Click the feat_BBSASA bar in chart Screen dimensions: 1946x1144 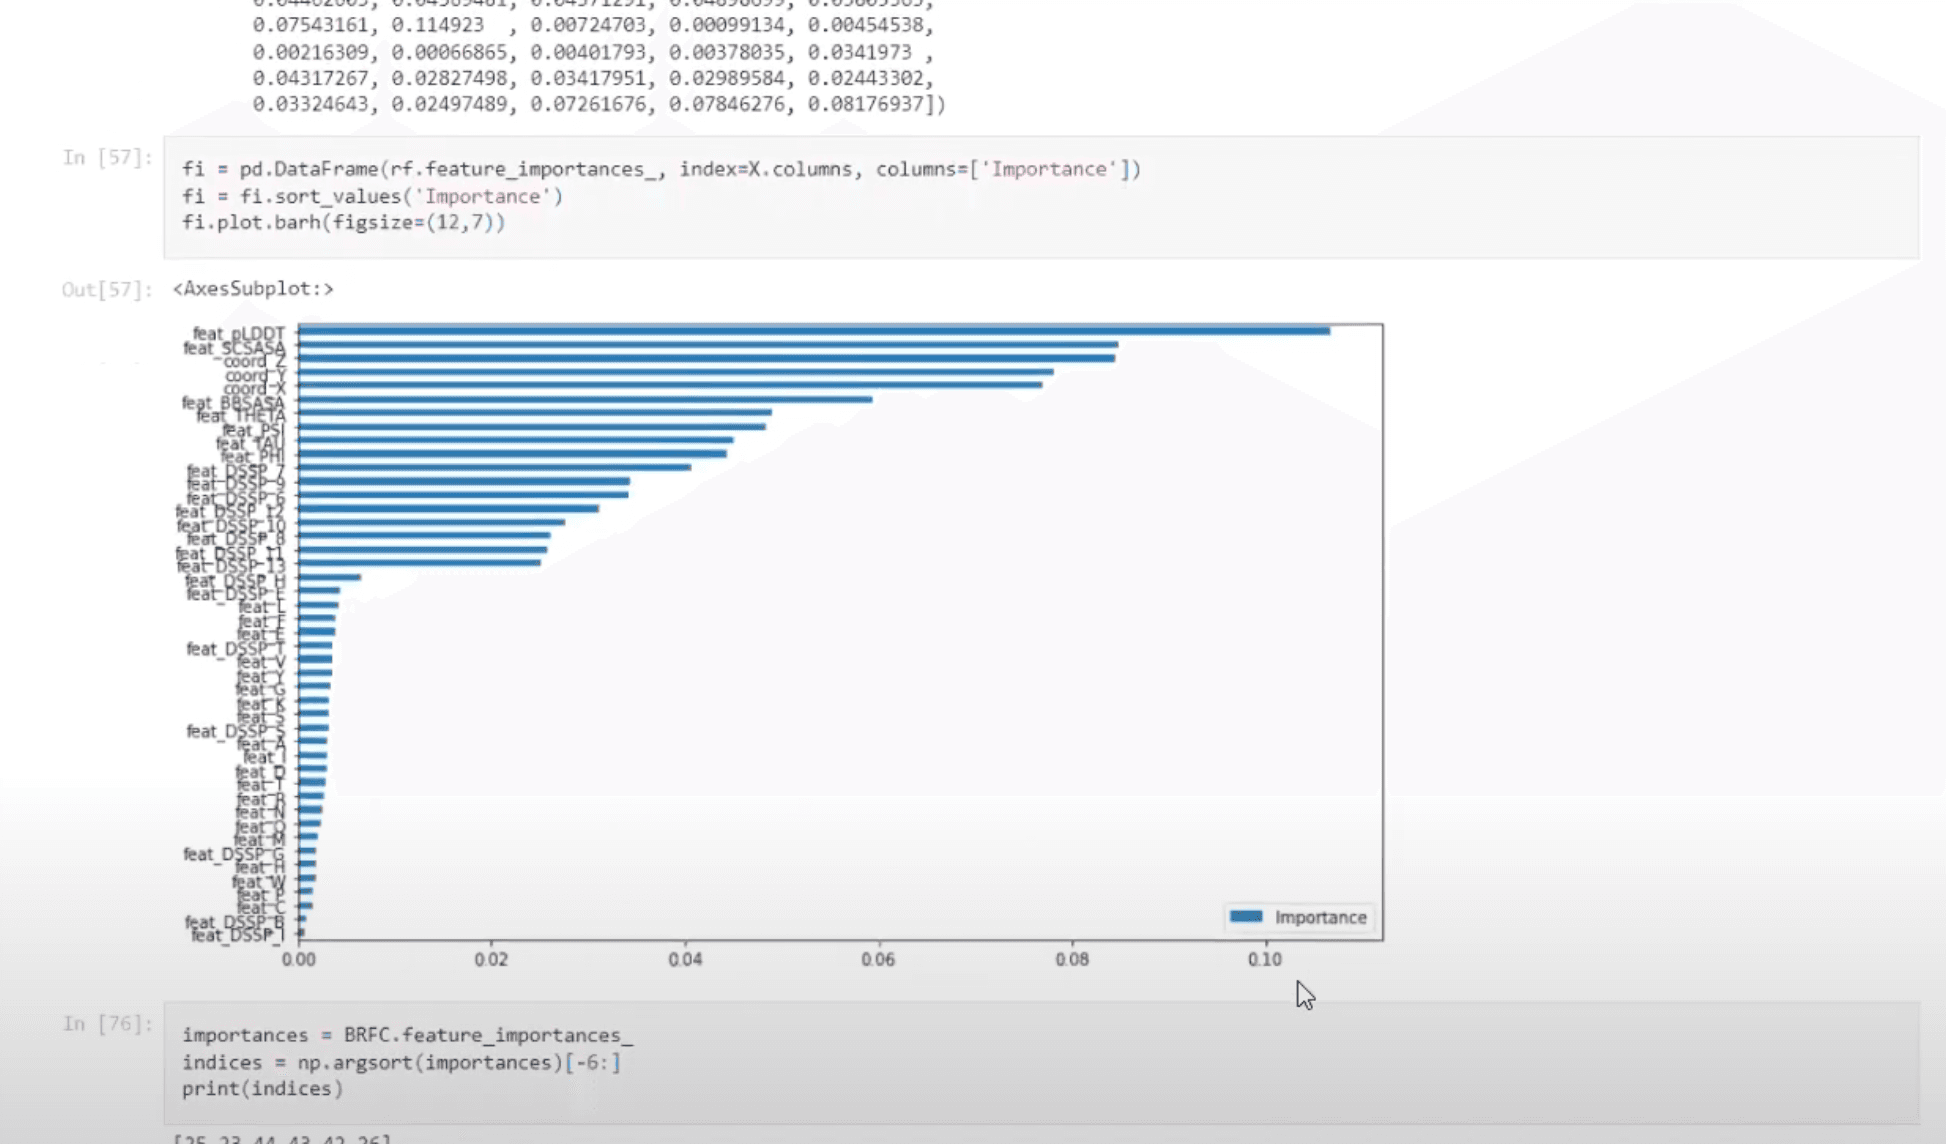585,399
